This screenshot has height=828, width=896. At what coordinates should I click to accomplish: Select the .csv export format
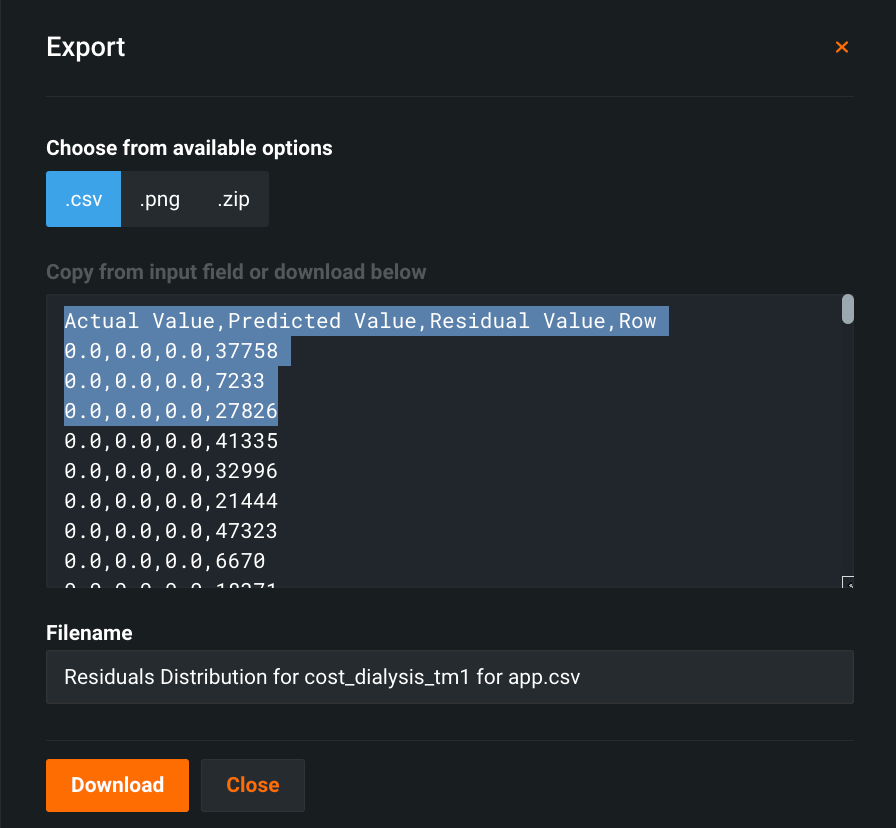[x=84, y=199]
